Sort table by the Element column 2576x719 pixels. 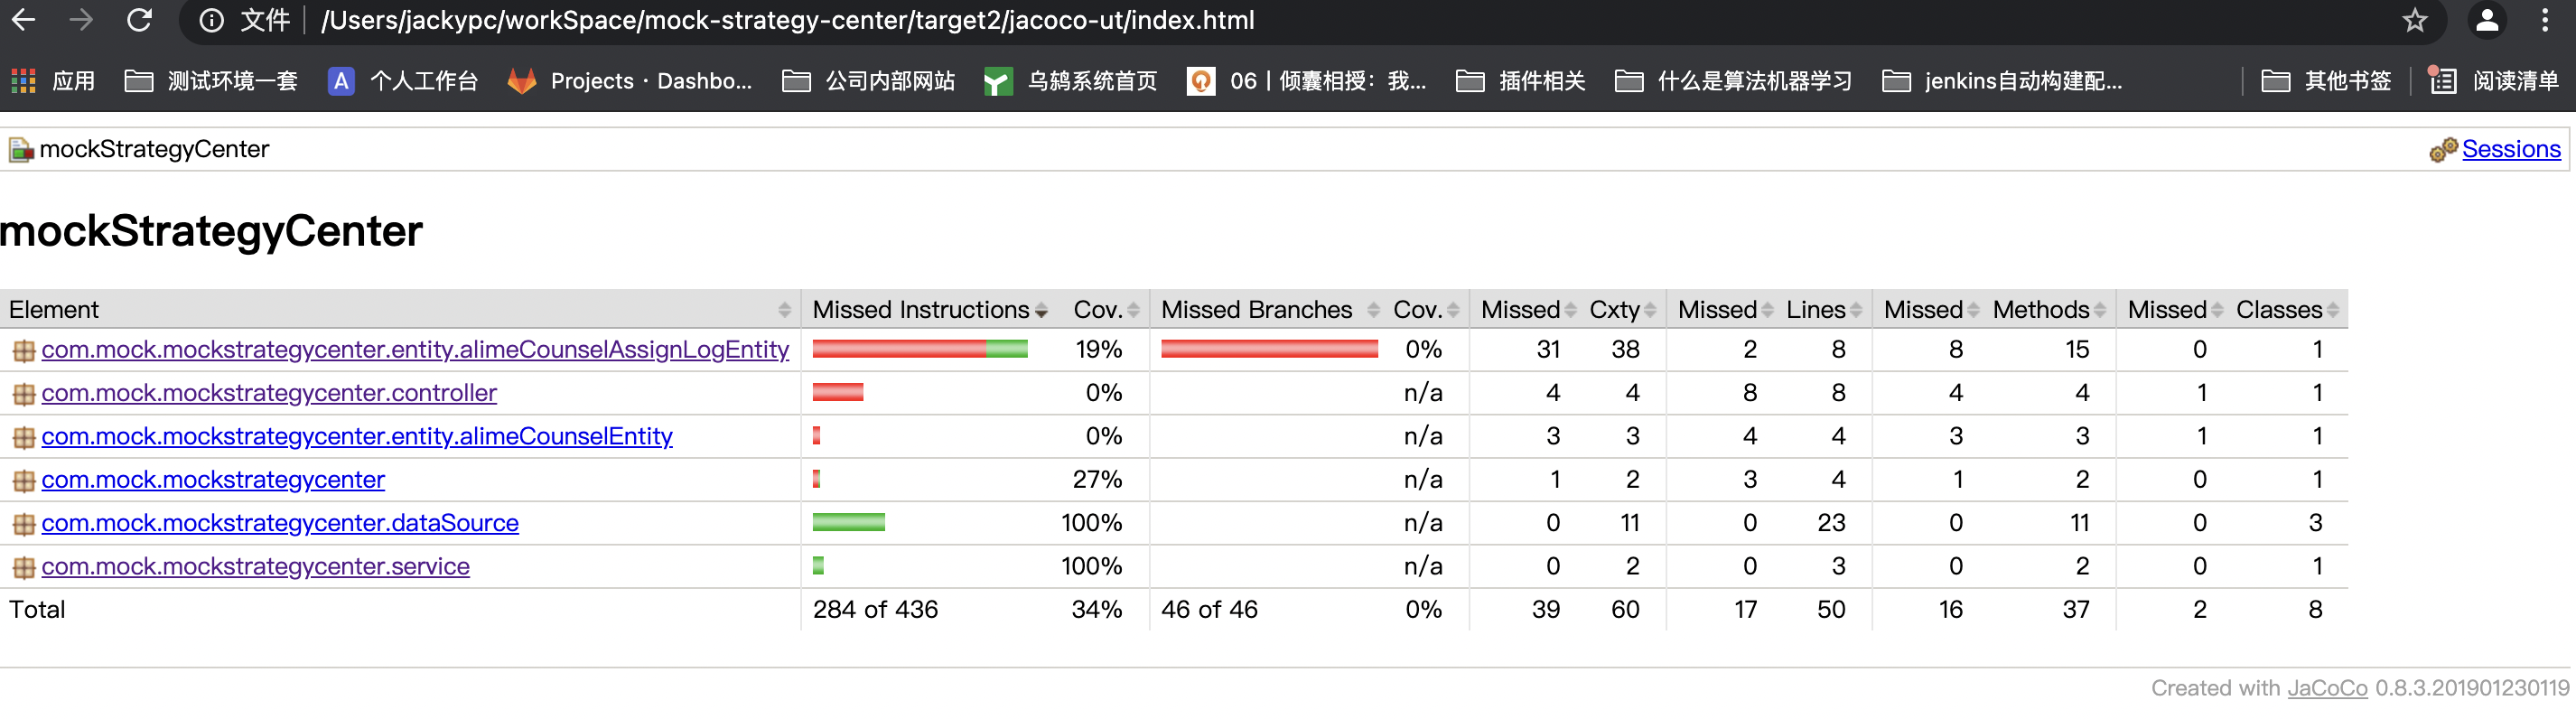400,310
